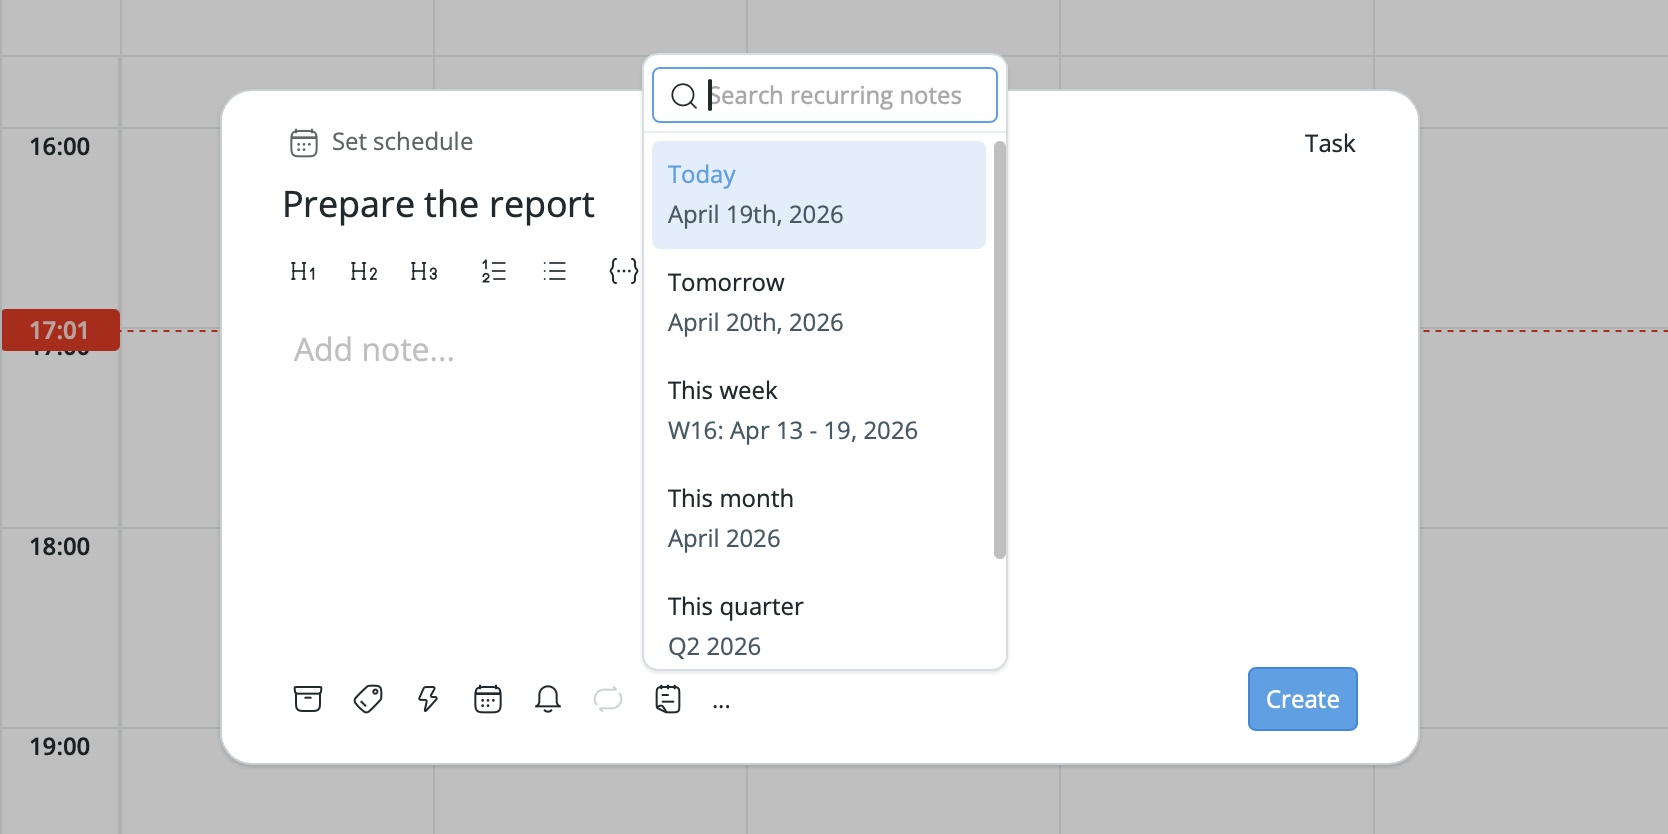Click the recurring notes icon
This screenshot has height=834, width=1668.
(668, 699)
